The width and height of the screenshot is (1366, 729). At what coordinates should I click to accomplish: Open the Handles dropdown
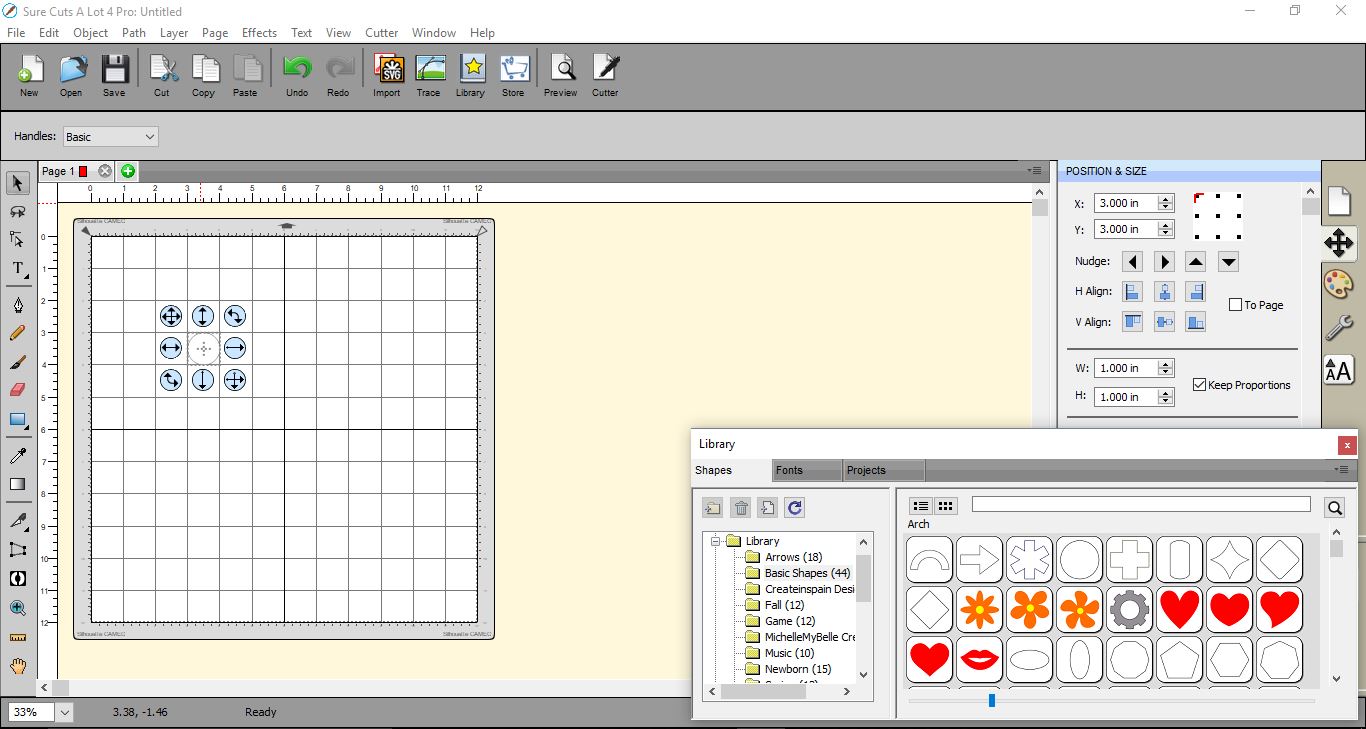coord(110,137)
